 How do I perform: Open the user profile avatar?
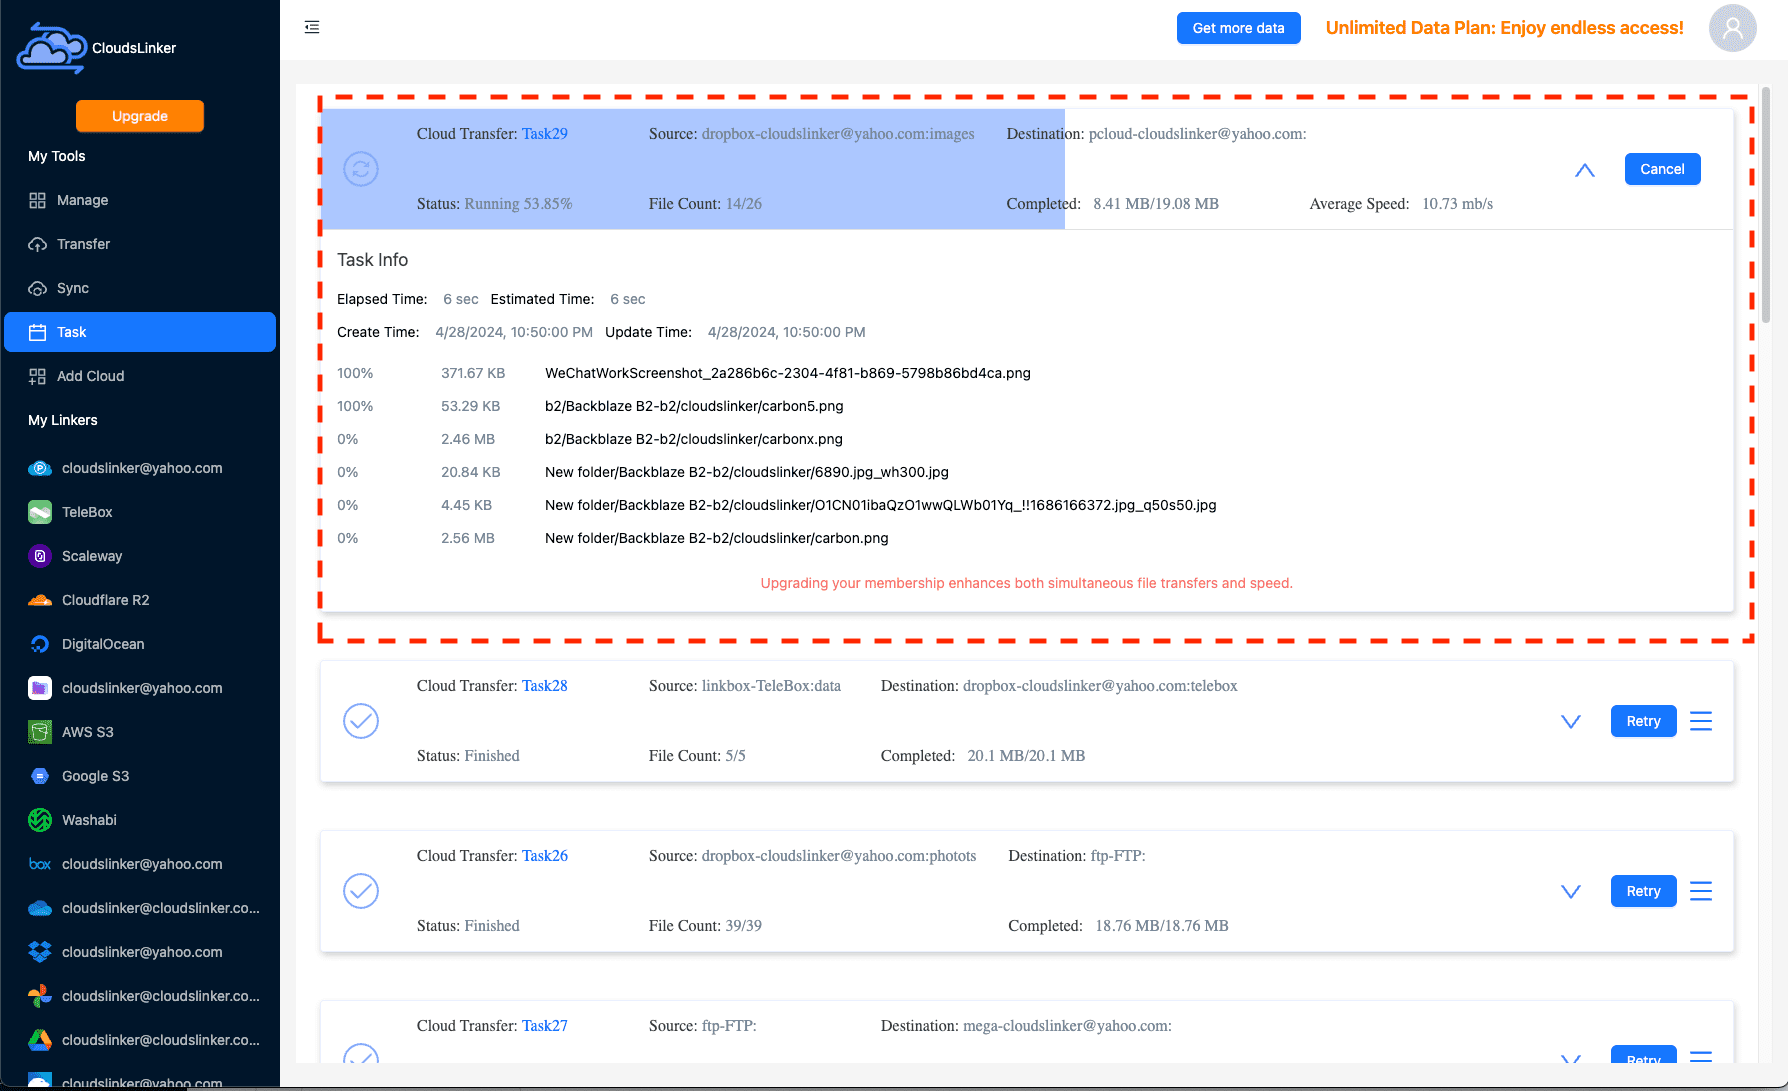(x=1733, y=28)
